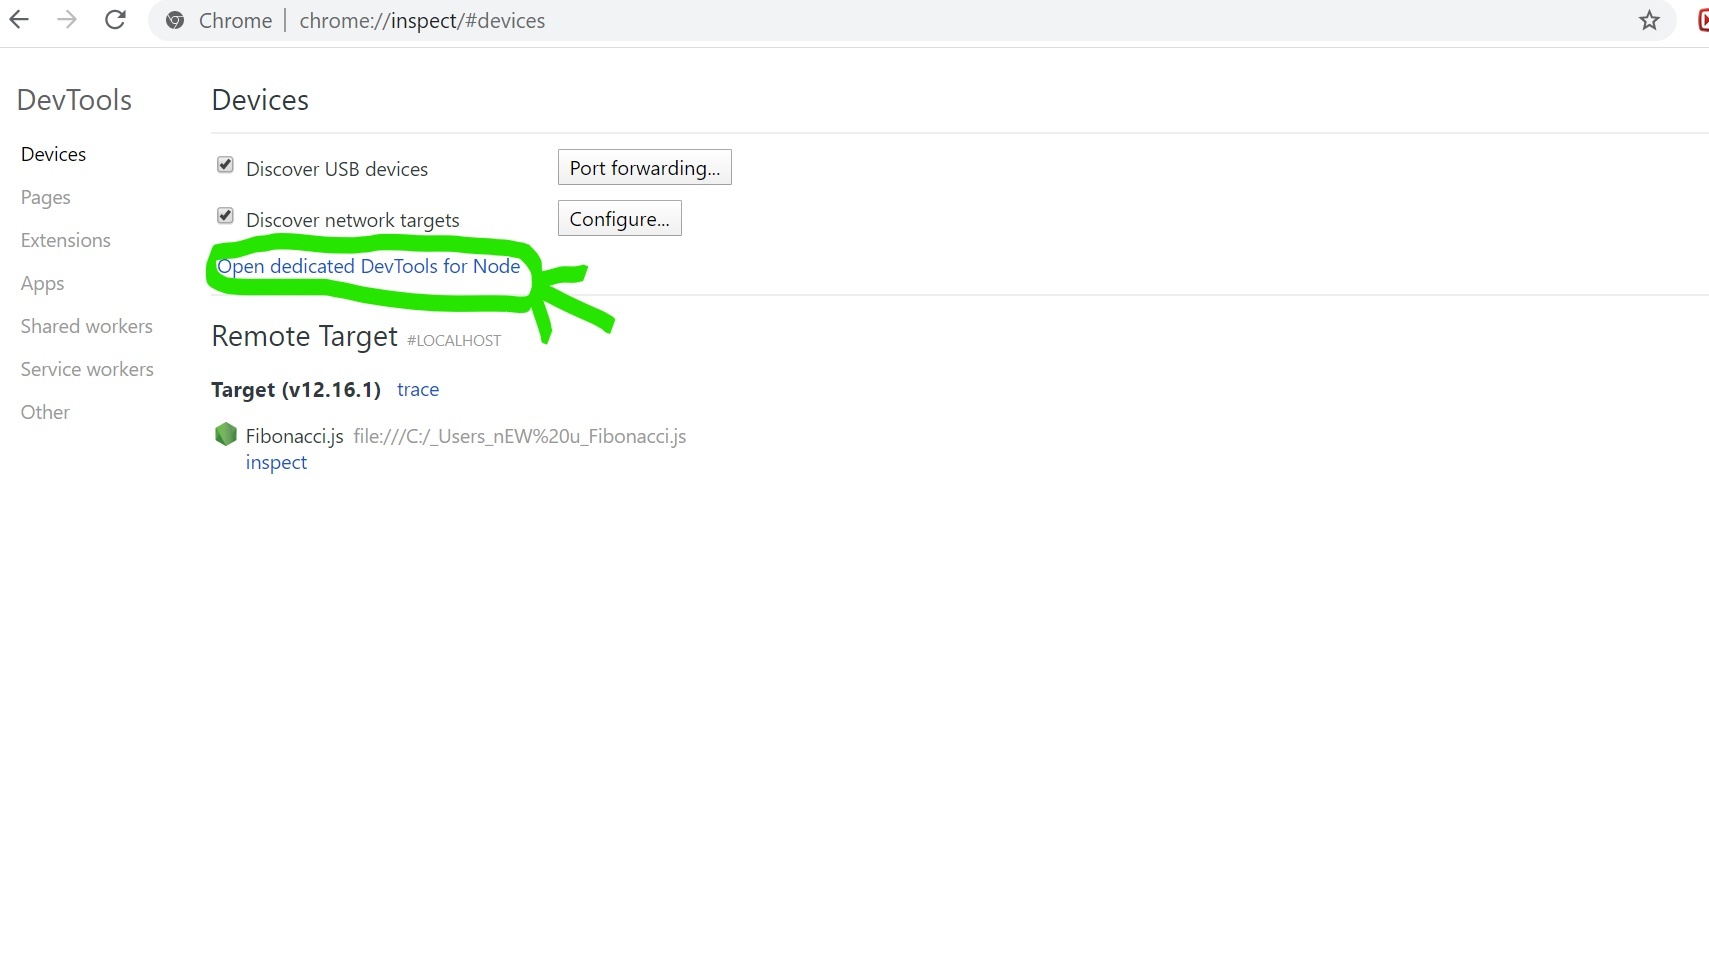This screenshot has height=960, width=1709.
Task: Click the browser back arrow
Action: (19, 20)
